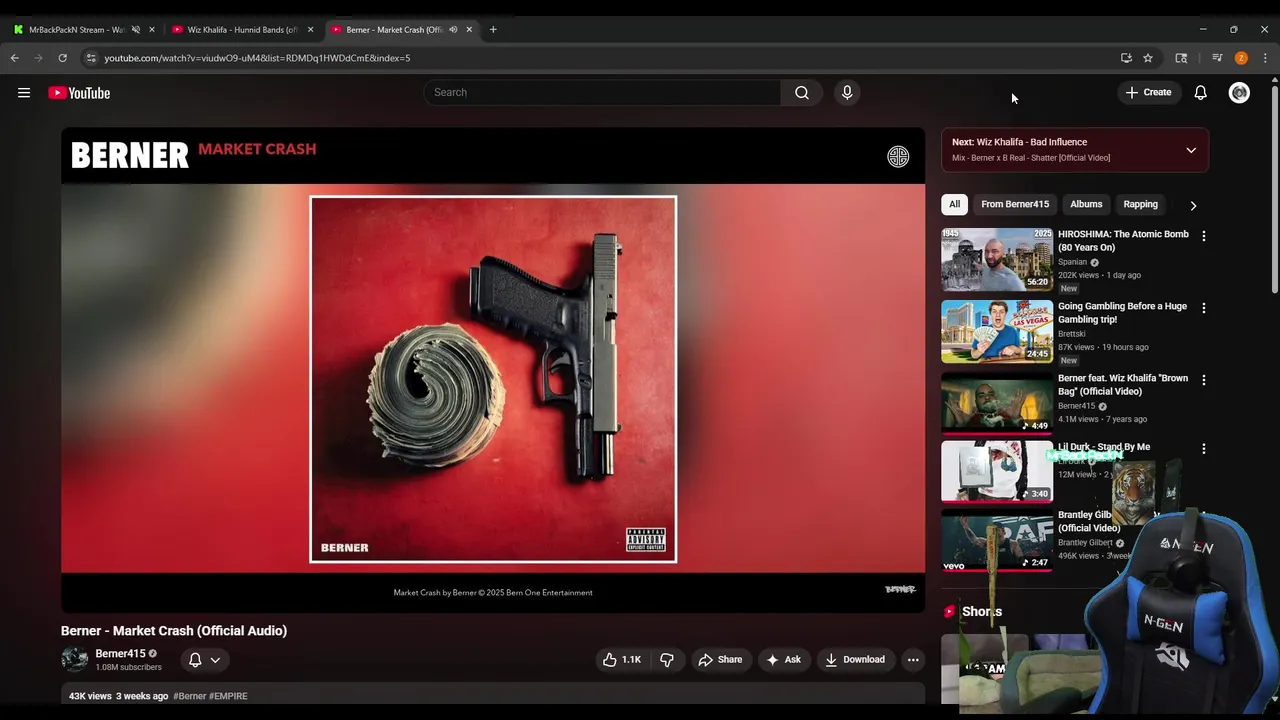Click the Market Crash video player
1280x720 pixels.
[x=493, y=370]
